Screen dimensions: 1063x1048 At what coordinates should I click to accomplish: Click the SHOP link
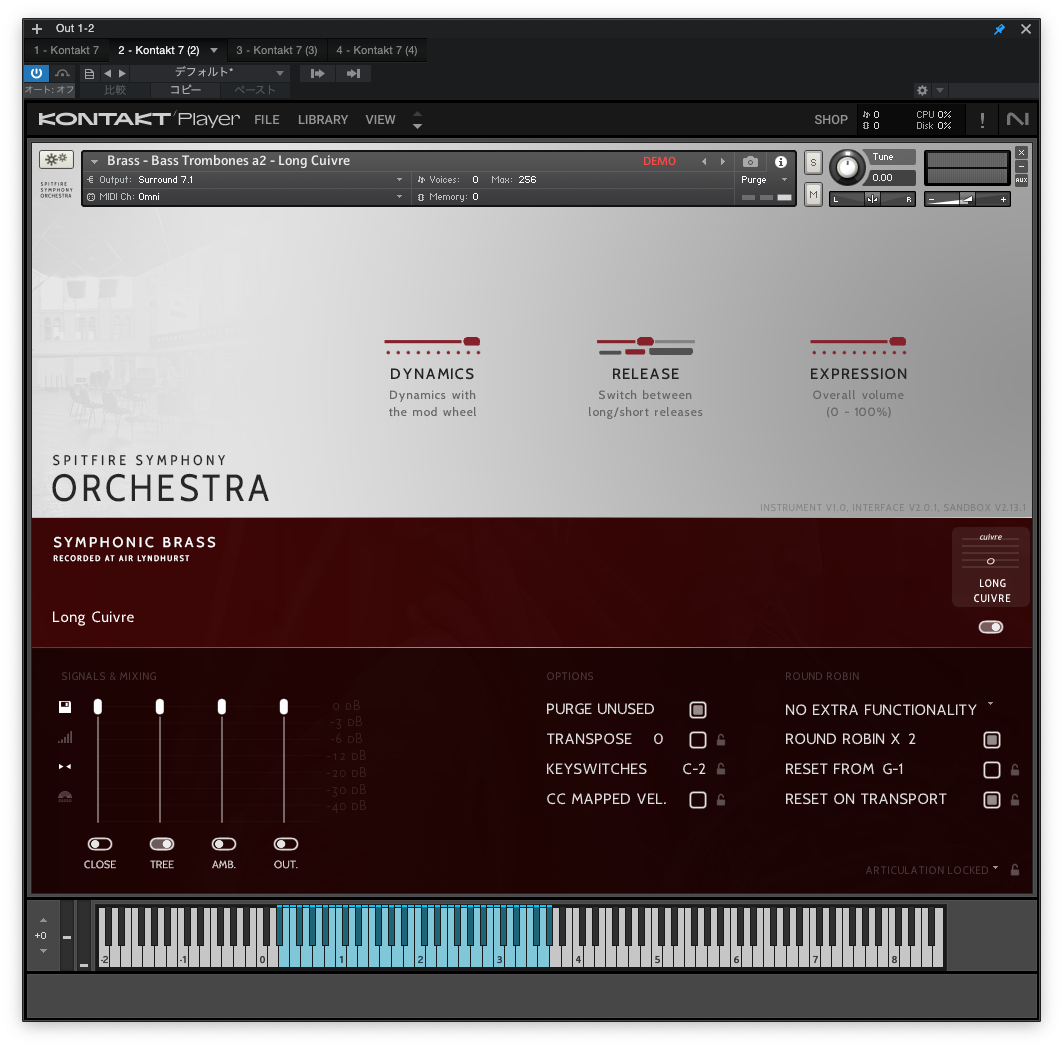pyautogui.click(x=830, y=120)
